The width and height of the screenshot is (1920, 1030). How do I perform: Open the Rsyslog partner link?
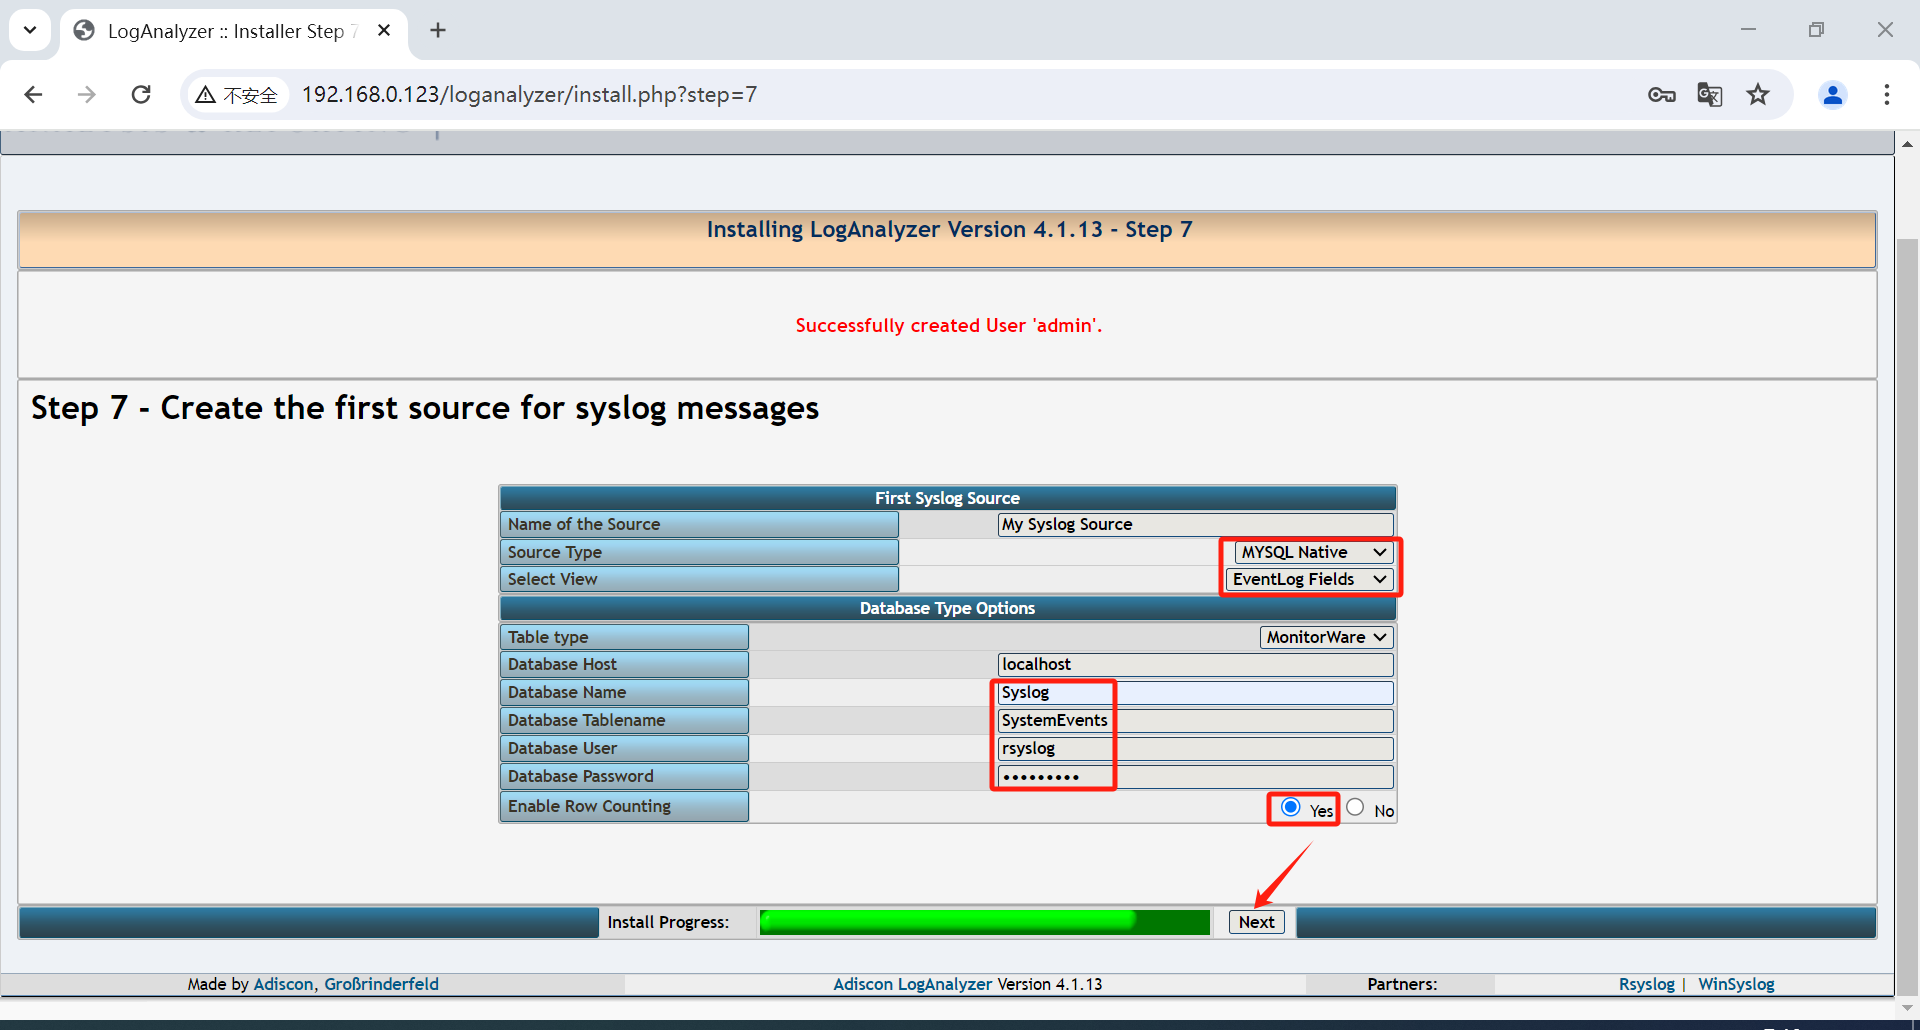[1647, 984]
